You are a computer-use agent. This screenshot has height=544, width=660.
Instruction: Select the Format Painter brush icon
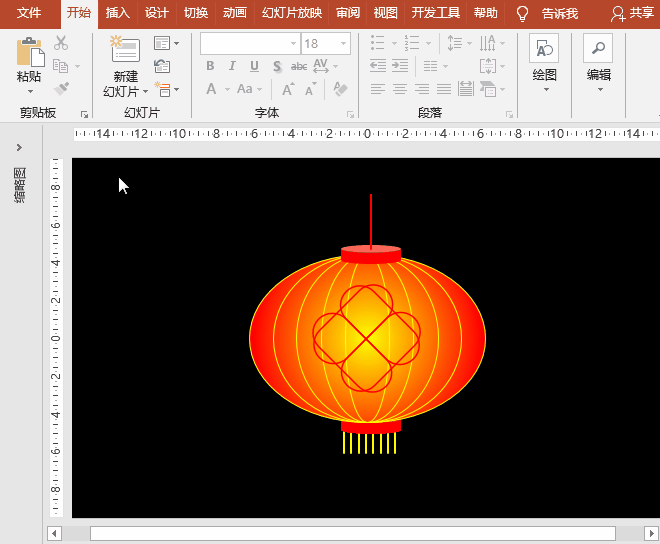61,89
